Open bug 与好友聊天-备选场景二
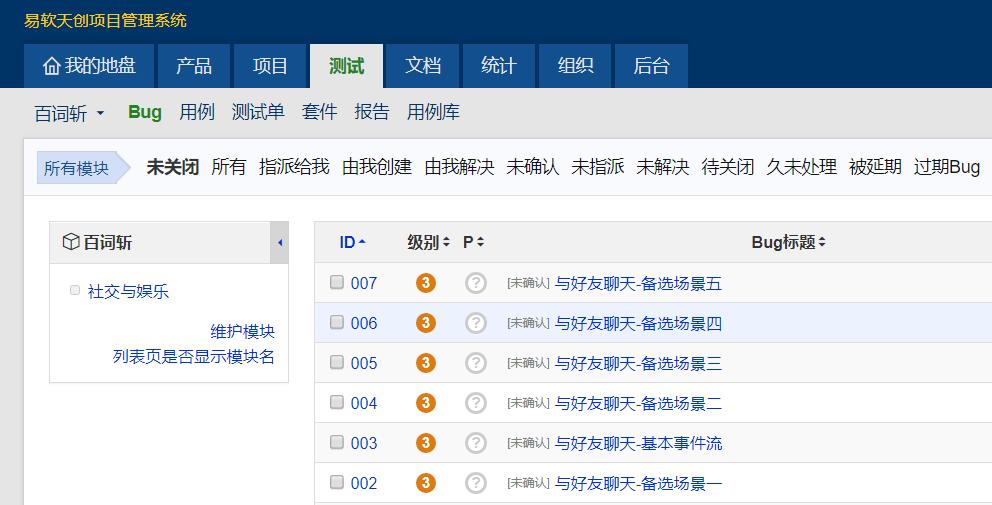 click(x=638, y=403)
